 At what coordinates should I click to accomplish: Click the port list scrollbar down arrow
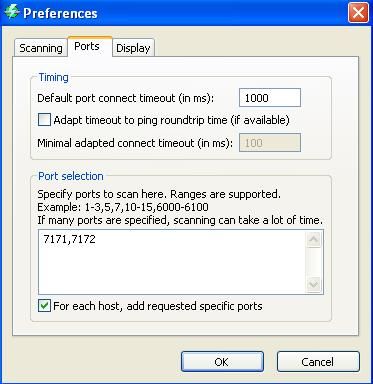tap(314, 284)
